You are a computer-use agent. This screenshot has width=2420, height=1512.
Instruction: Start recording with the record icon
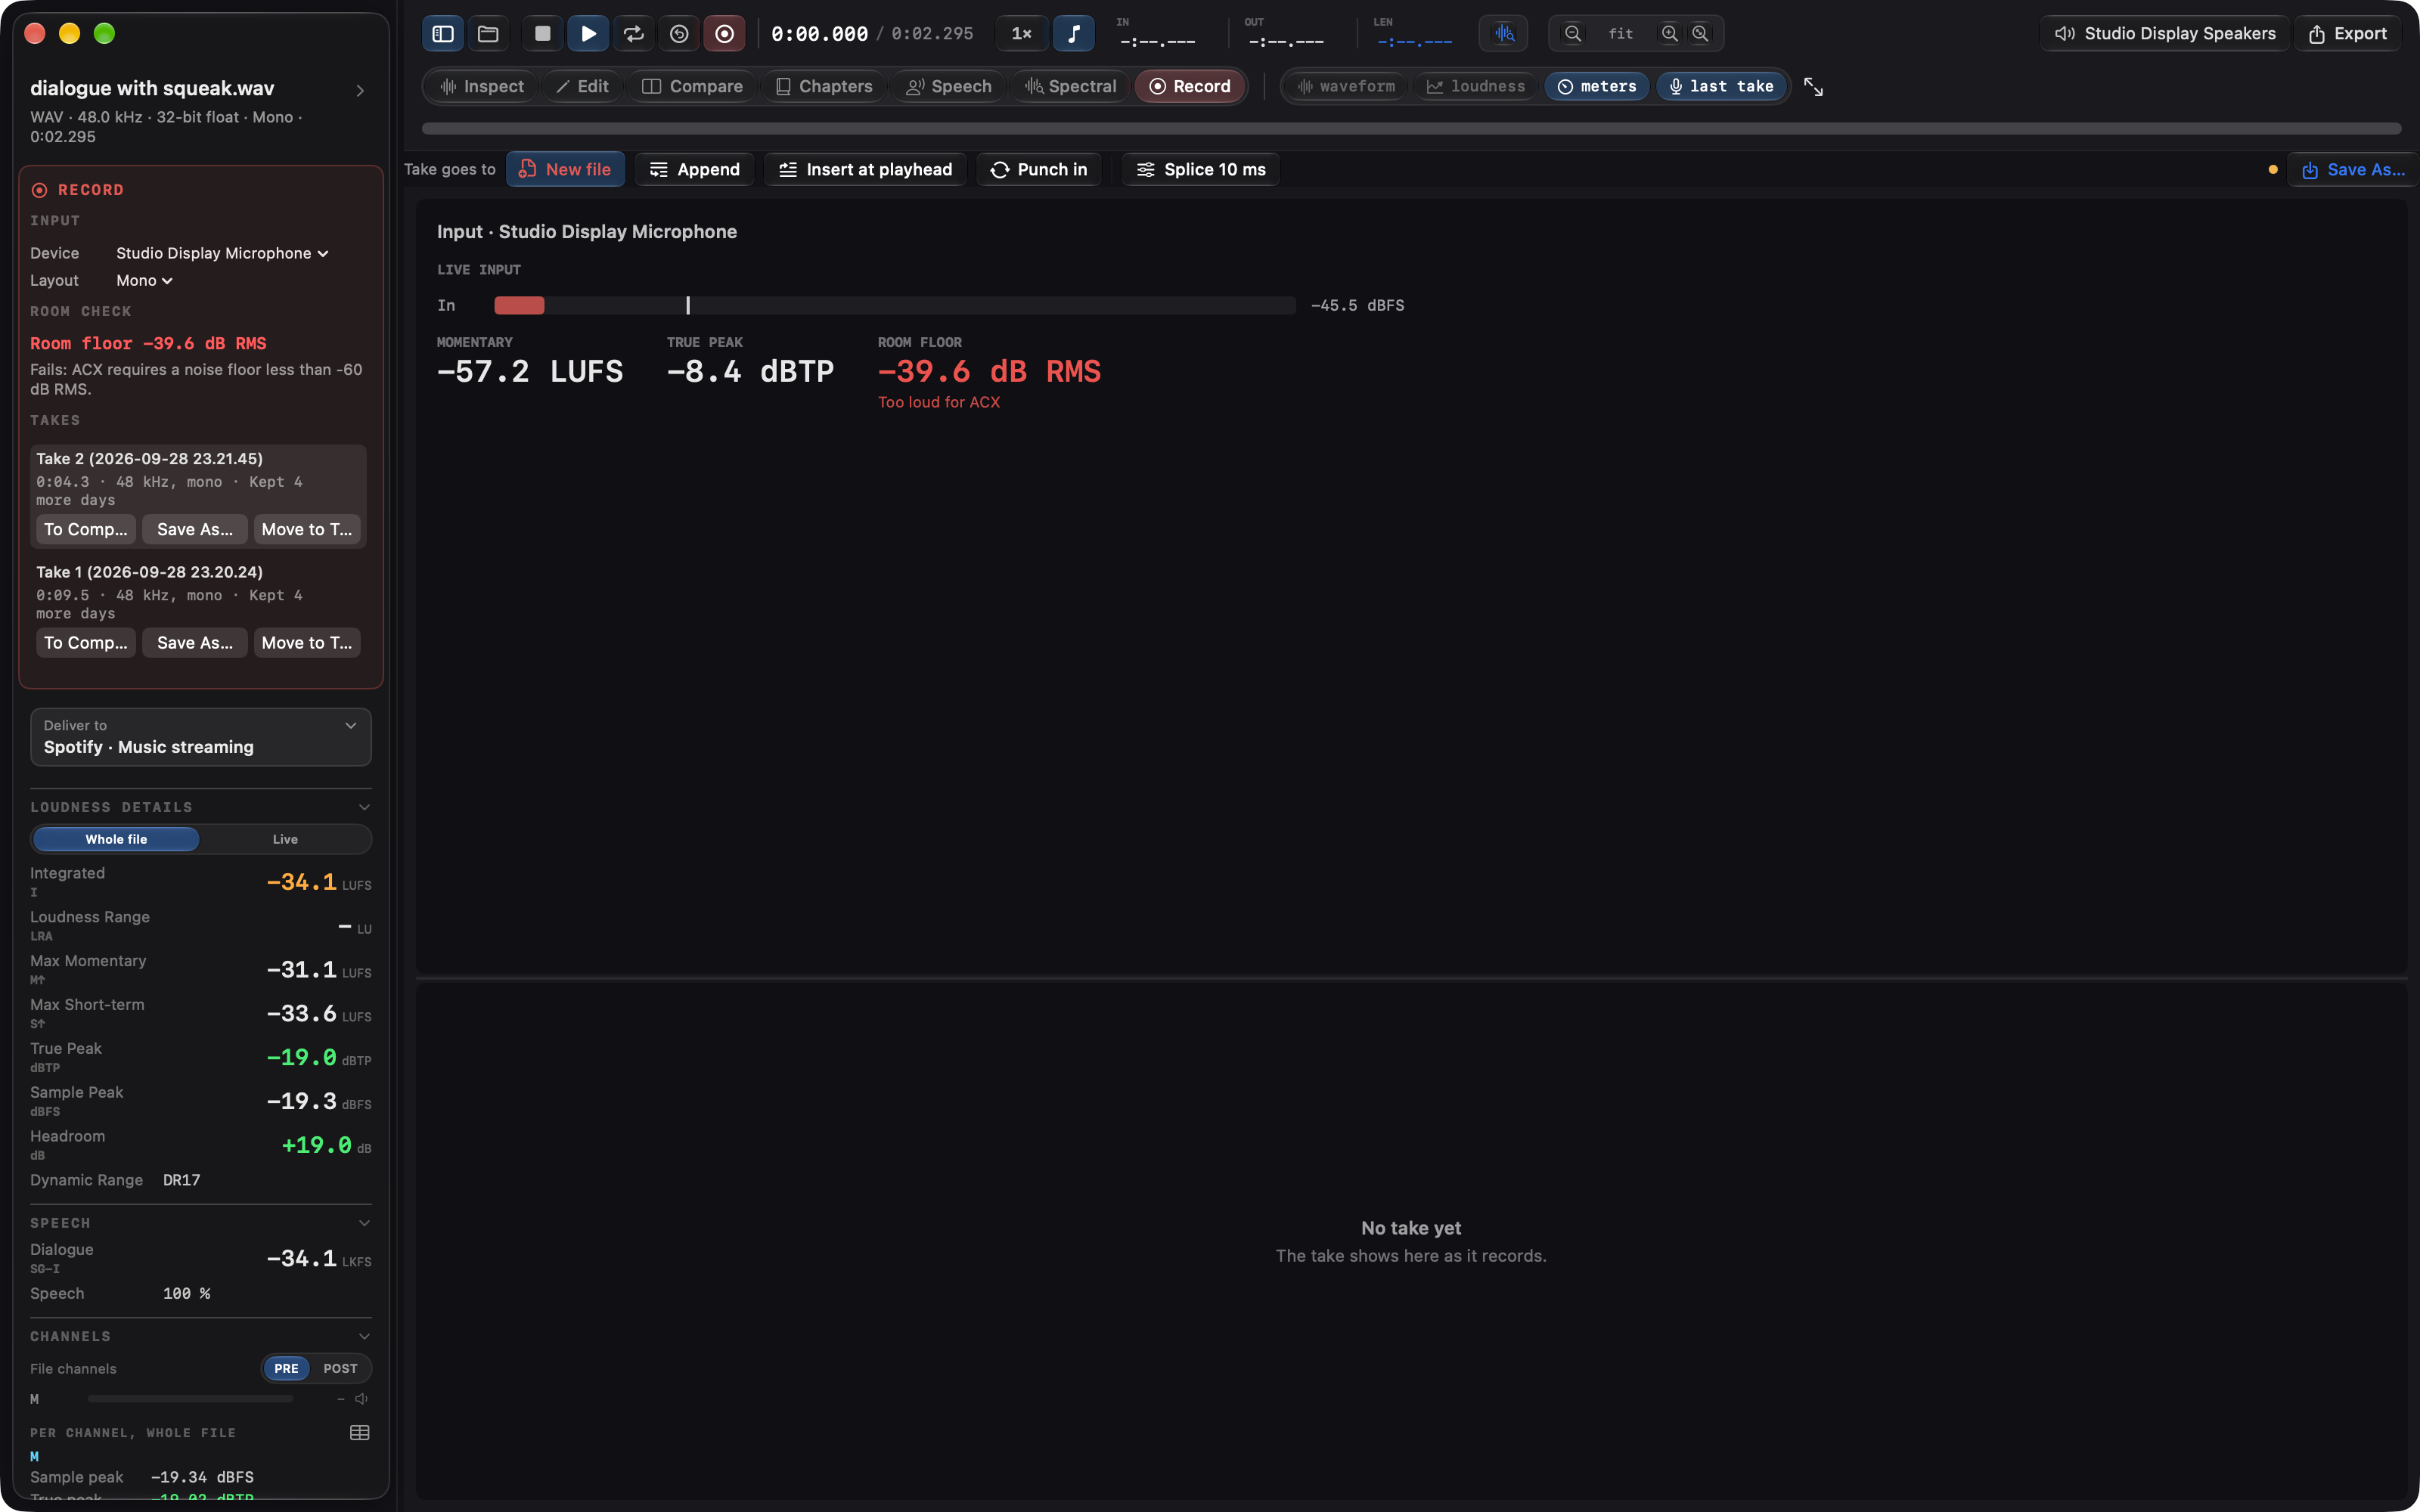click(724, 34)
